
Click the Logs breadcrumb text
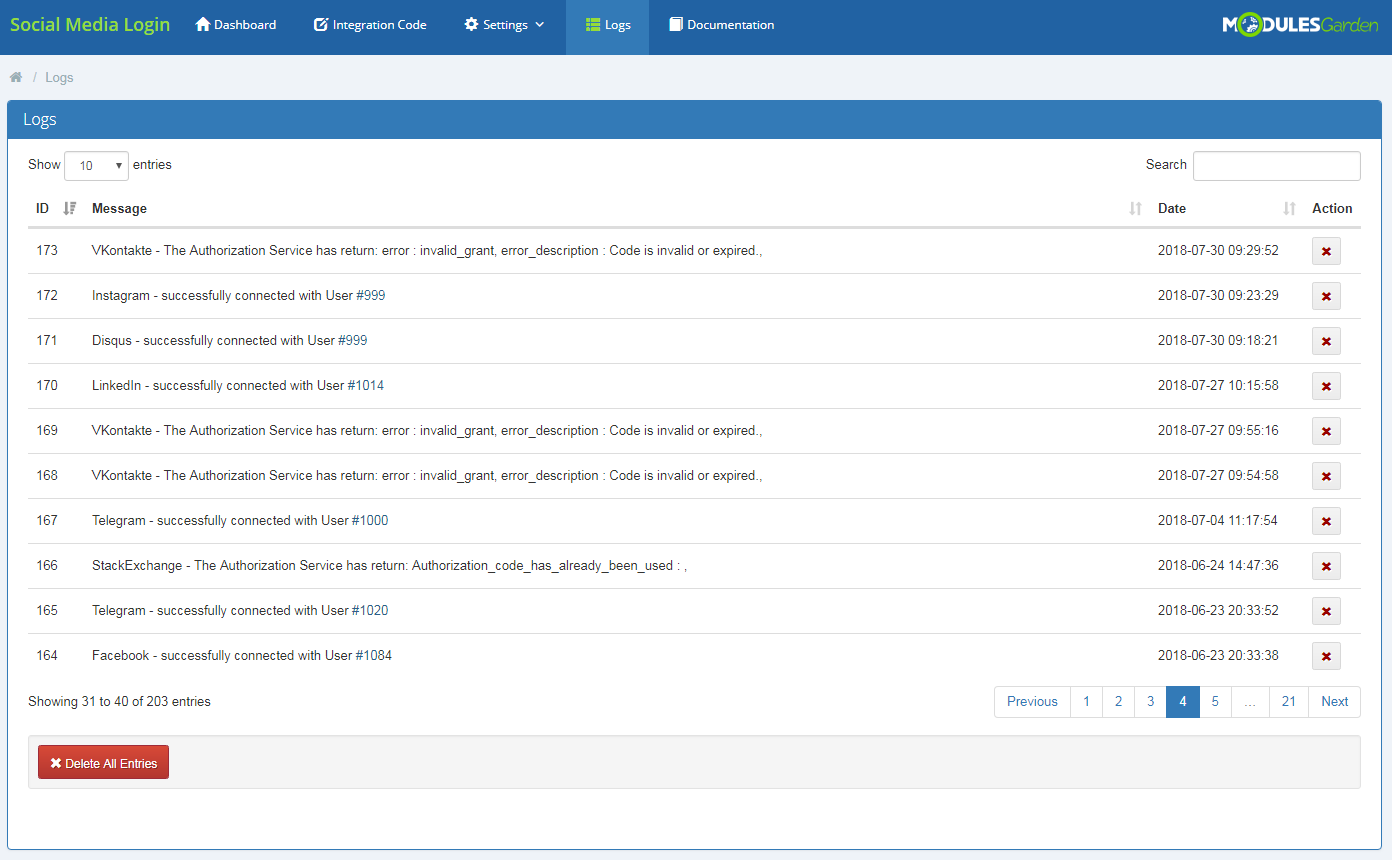(59, 77)
